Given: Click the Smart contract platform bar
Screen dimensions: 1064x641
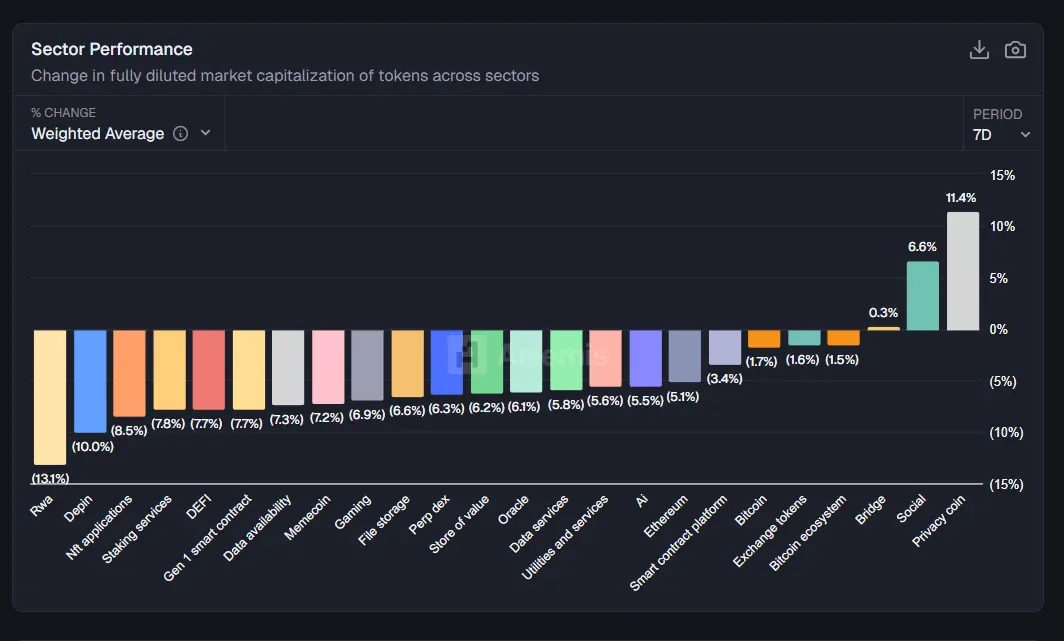Looking at the screenshot, I should (724, 347).
